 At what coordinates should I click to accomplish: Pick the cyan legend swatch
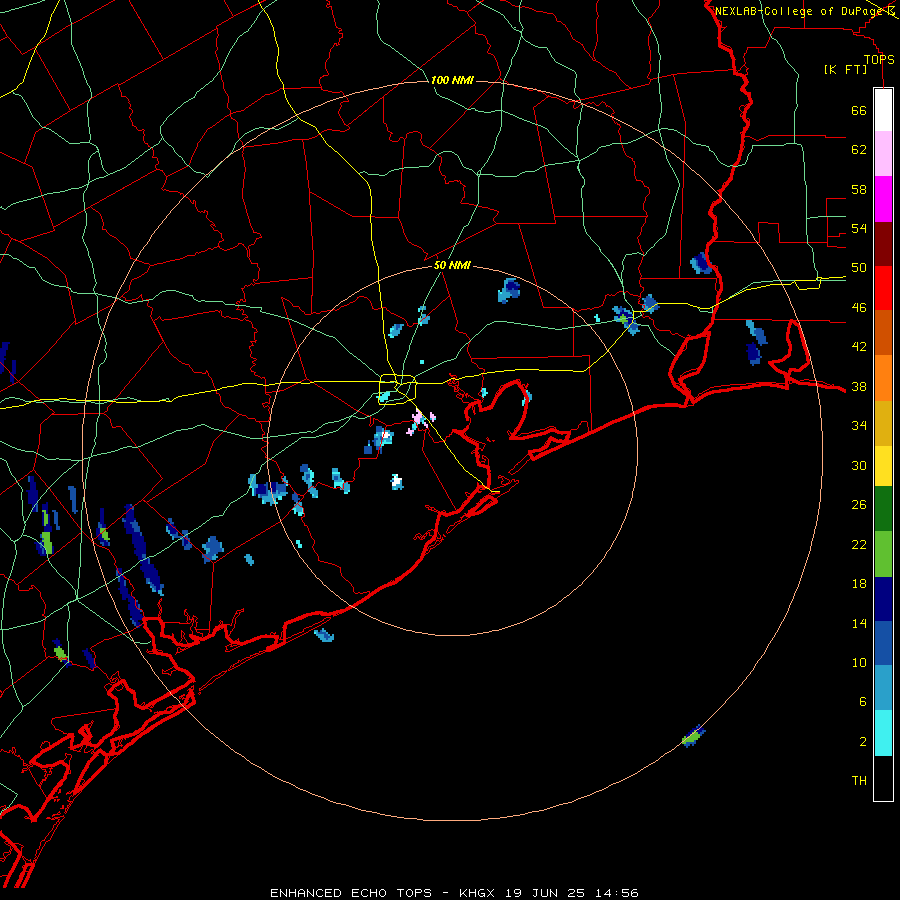click(883, 733)
